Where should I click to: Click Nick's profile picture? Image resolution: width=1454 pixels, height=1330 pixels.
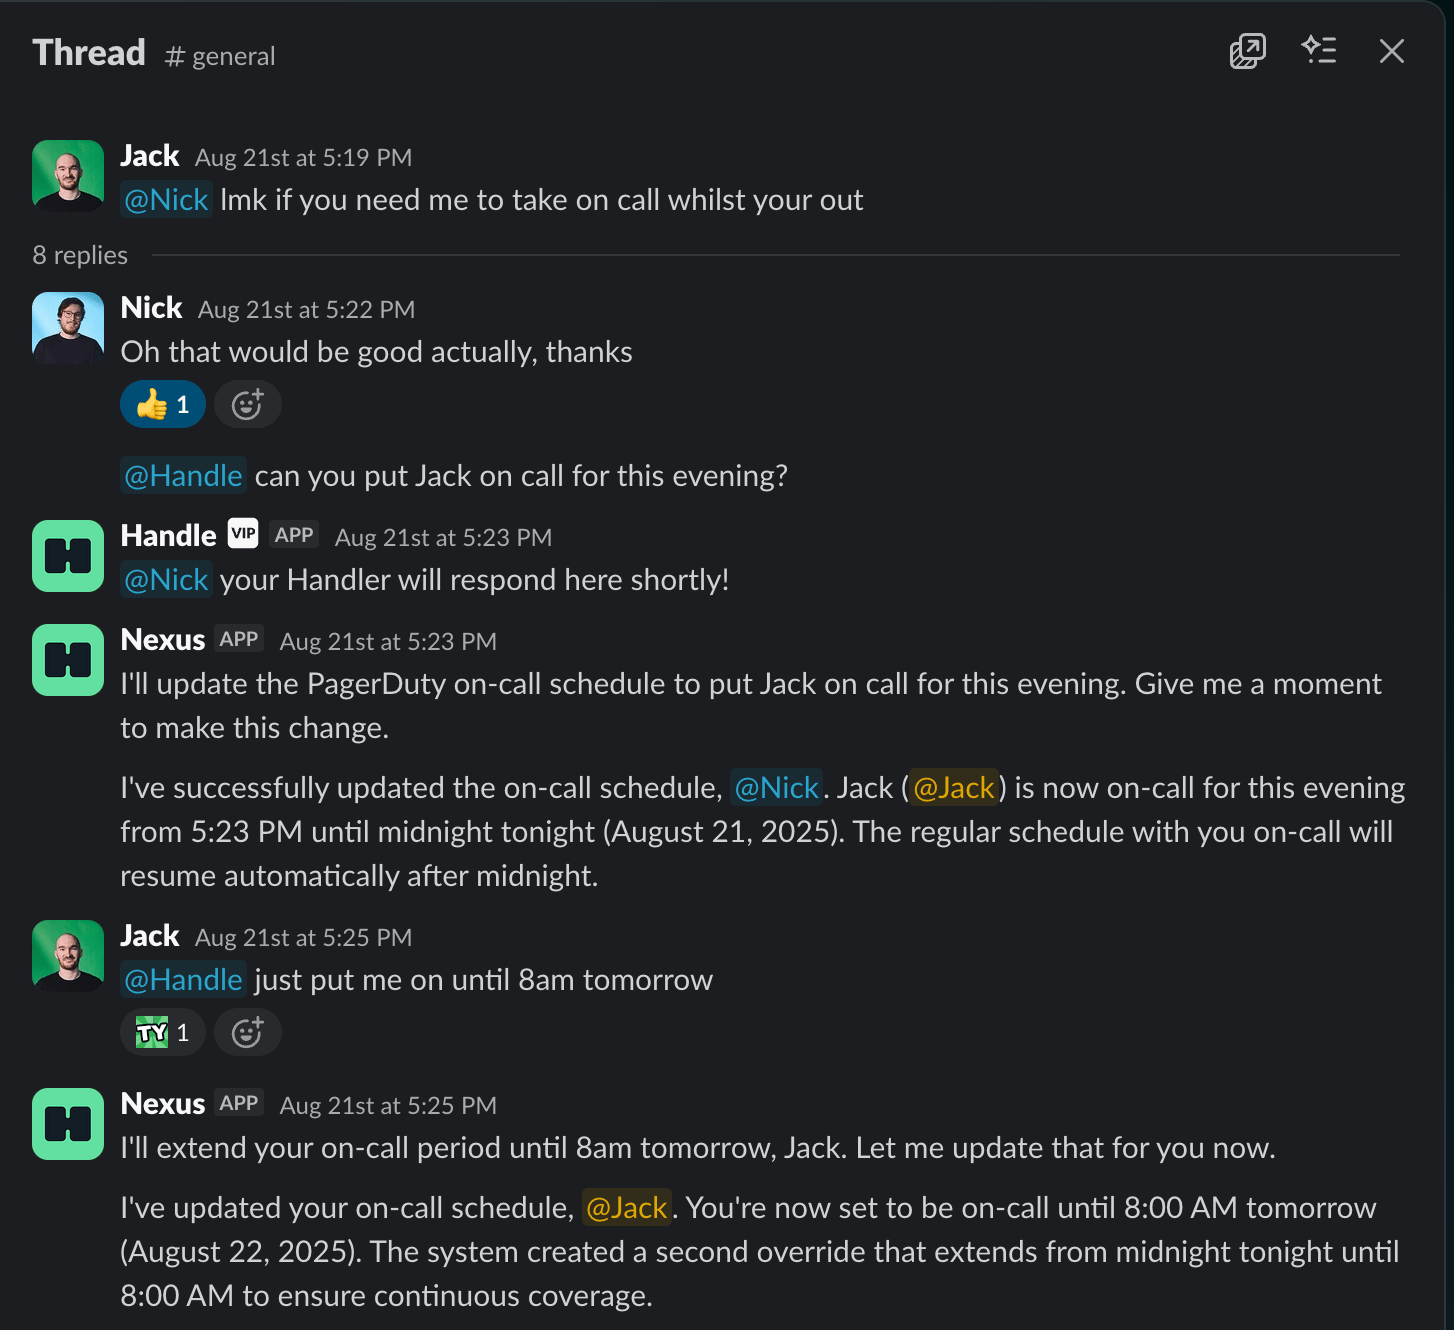[x=68, y=328]
